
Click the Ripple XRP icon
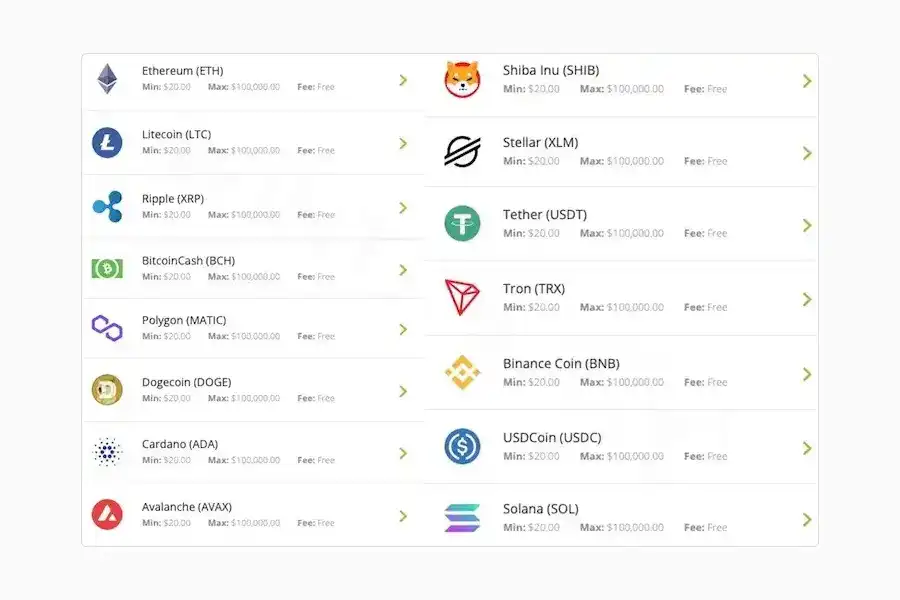coord(107,206)
